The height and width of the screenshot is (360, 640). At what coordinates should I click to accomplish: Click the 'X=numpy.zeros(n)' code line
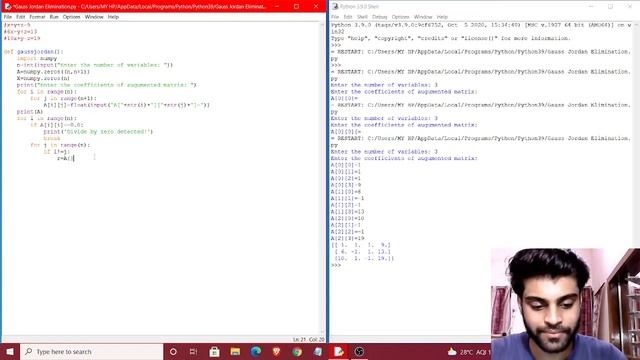(43, 78)
